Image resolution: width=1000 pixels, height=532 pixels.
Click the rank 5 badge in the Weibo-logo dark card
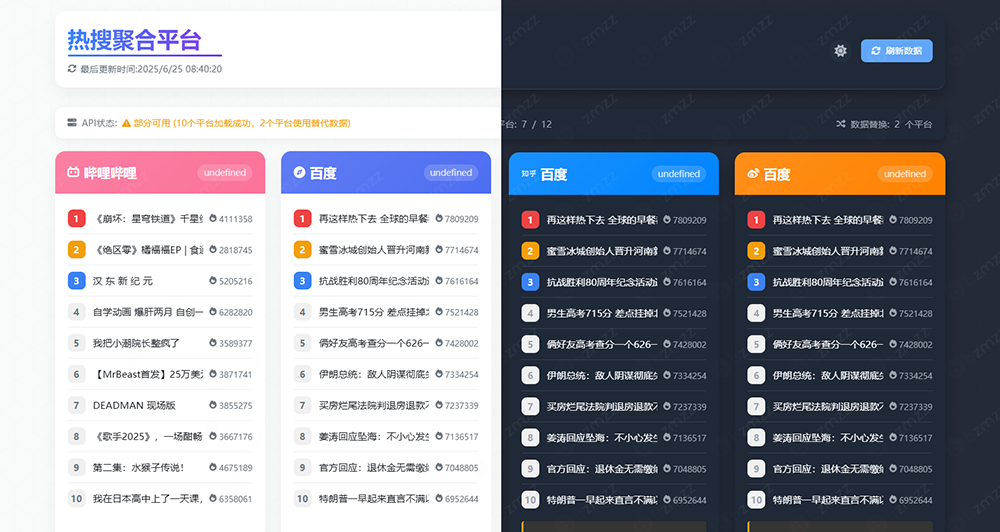tap(756, 344)
